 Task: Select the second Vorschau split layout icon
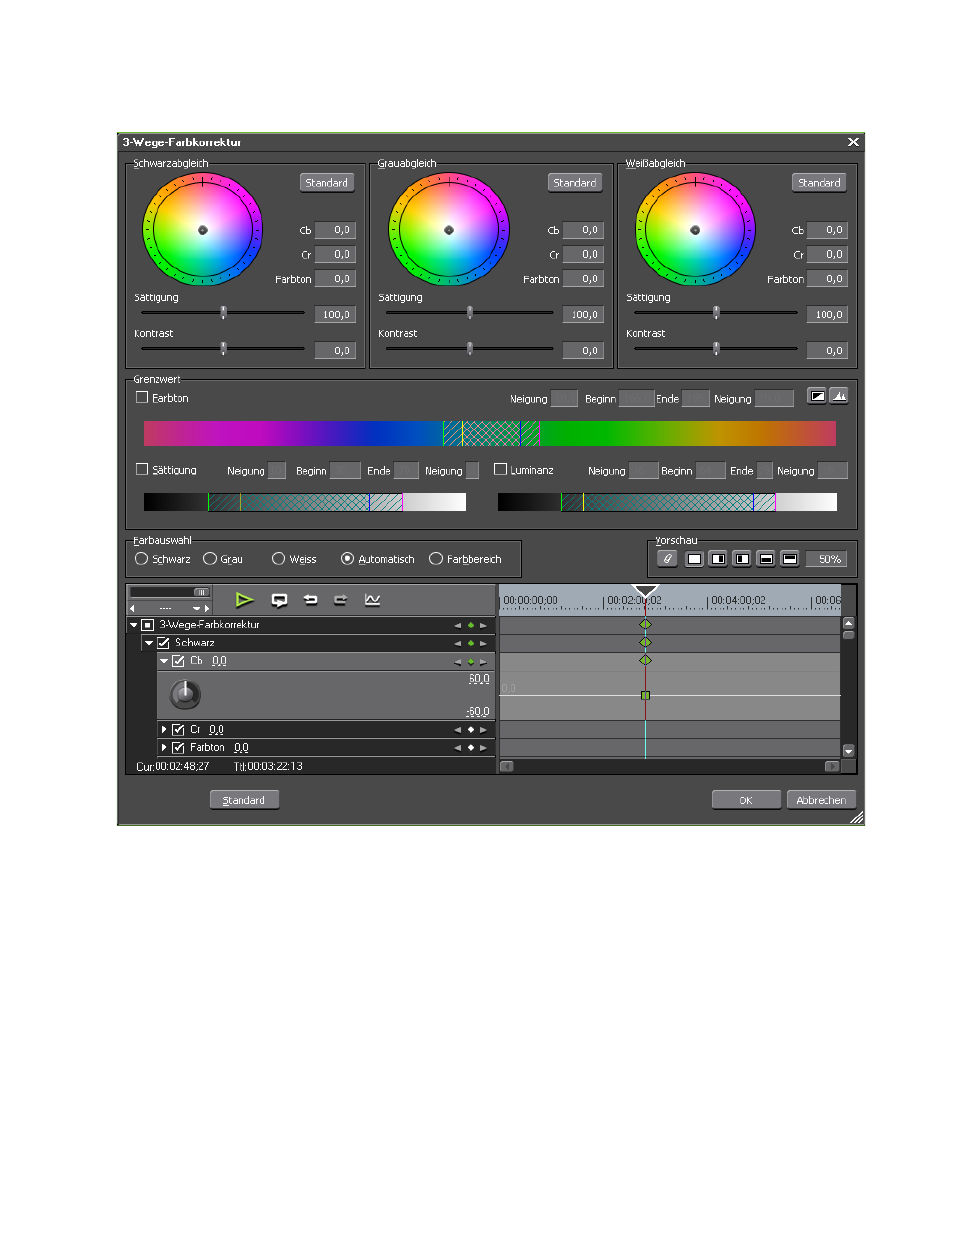[x=718, y=559]
